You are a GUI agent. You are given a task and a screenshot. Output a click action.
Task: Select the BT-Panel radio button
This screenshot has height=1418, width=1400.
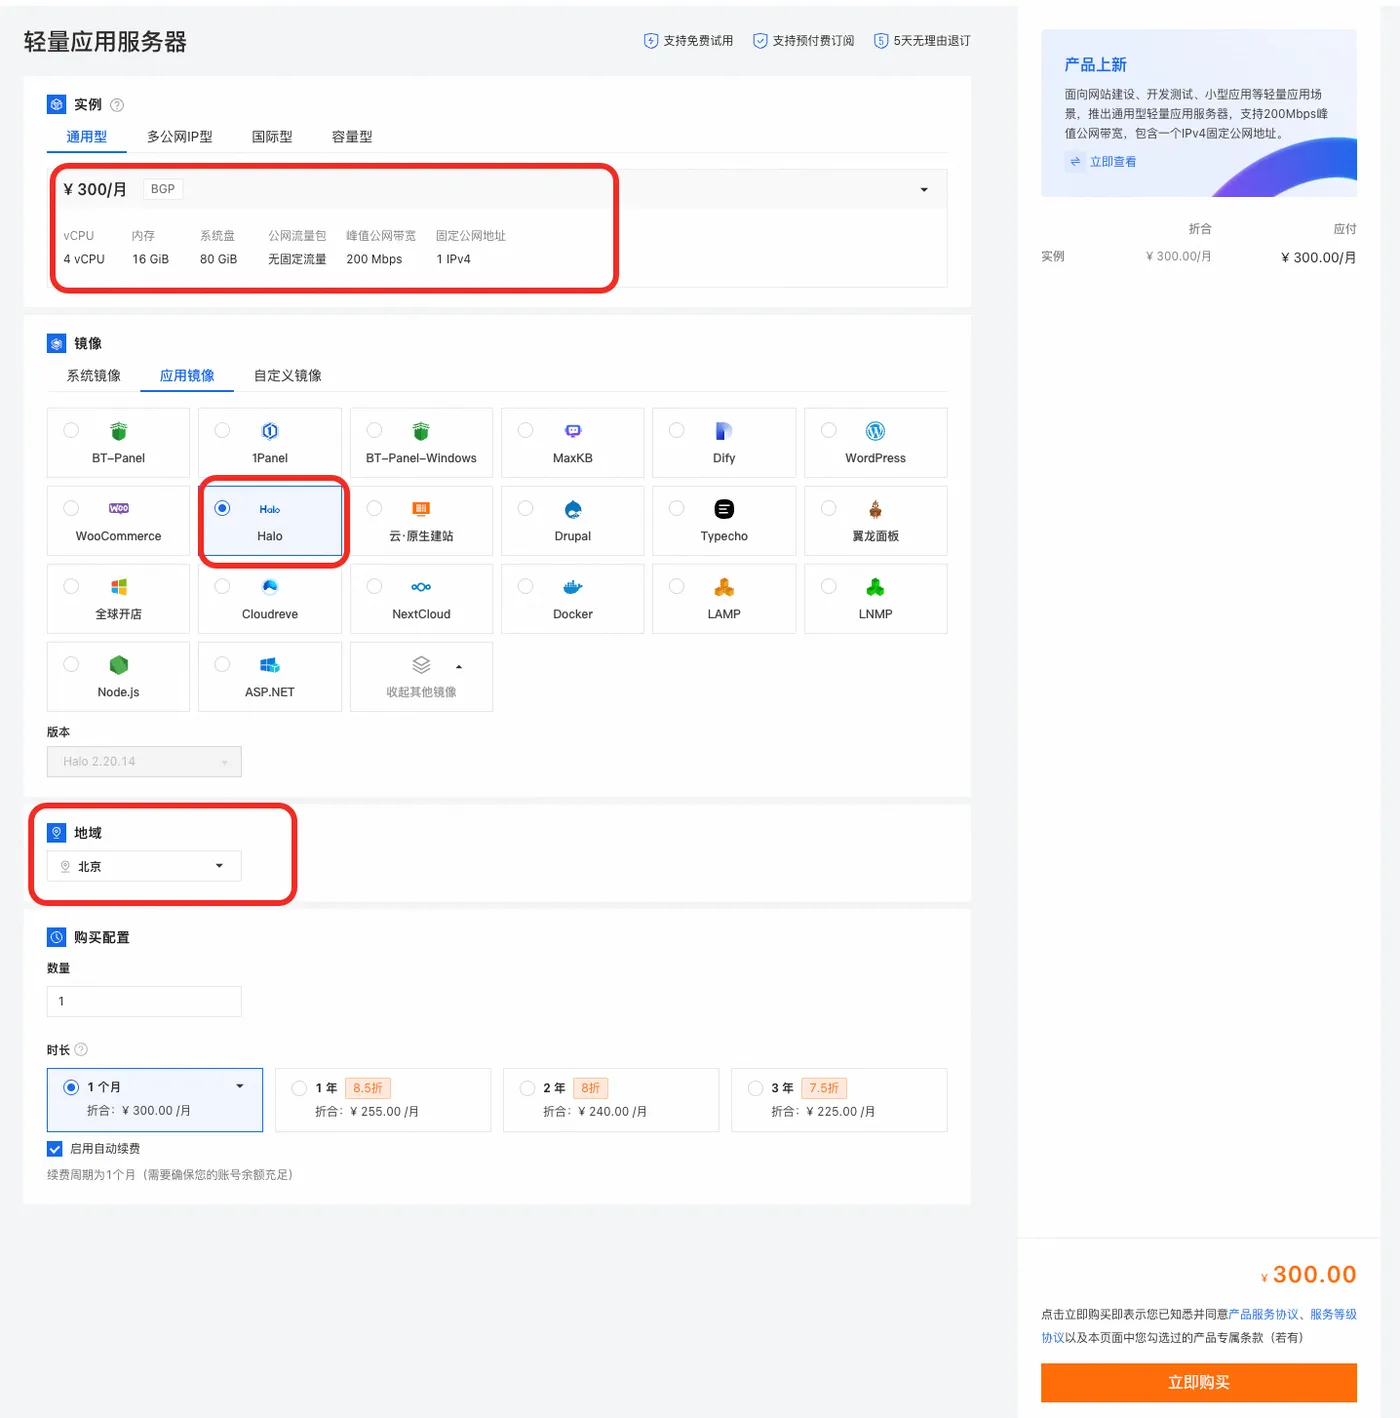(71, 430)
